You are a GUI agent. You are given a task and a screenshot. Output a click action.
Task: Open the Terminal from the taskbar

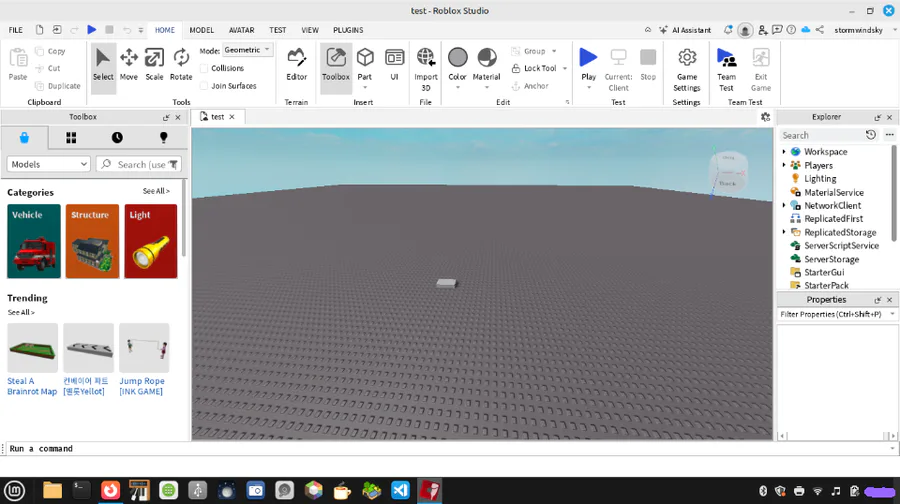coord(81,491)
